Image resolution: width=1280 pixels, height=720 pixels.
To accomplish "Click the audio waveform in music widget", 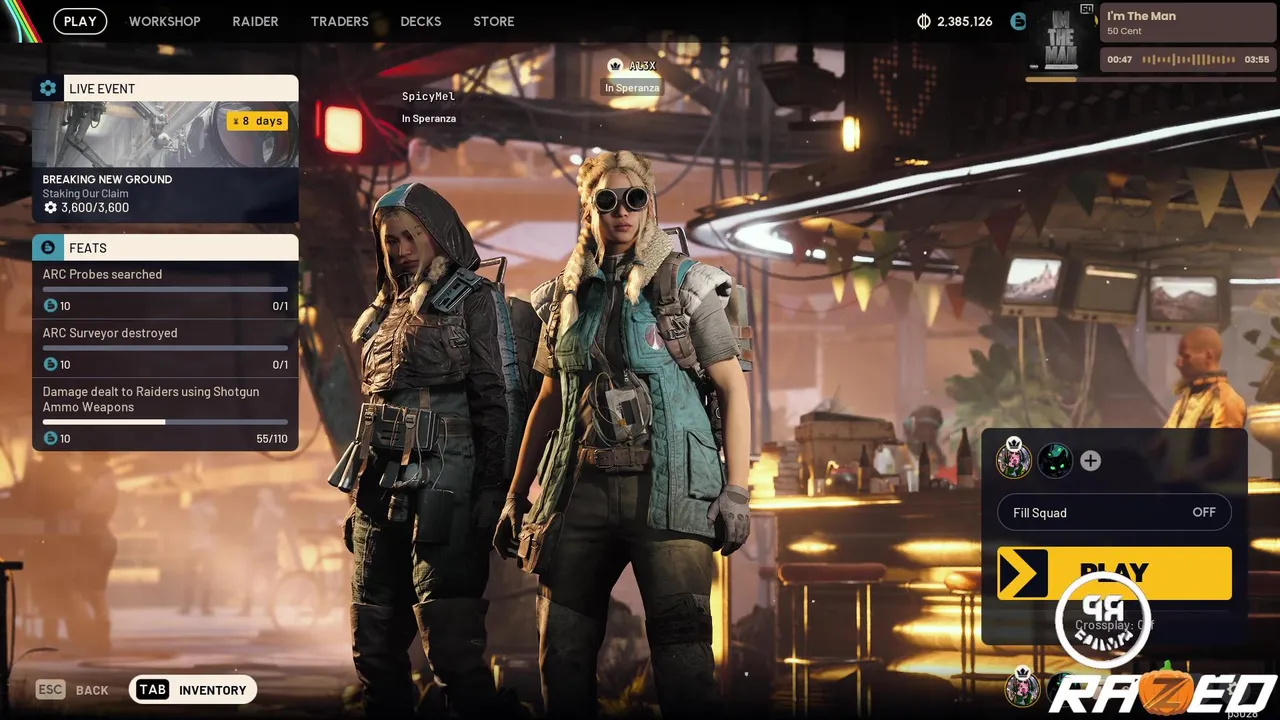I will [1189, 59].
